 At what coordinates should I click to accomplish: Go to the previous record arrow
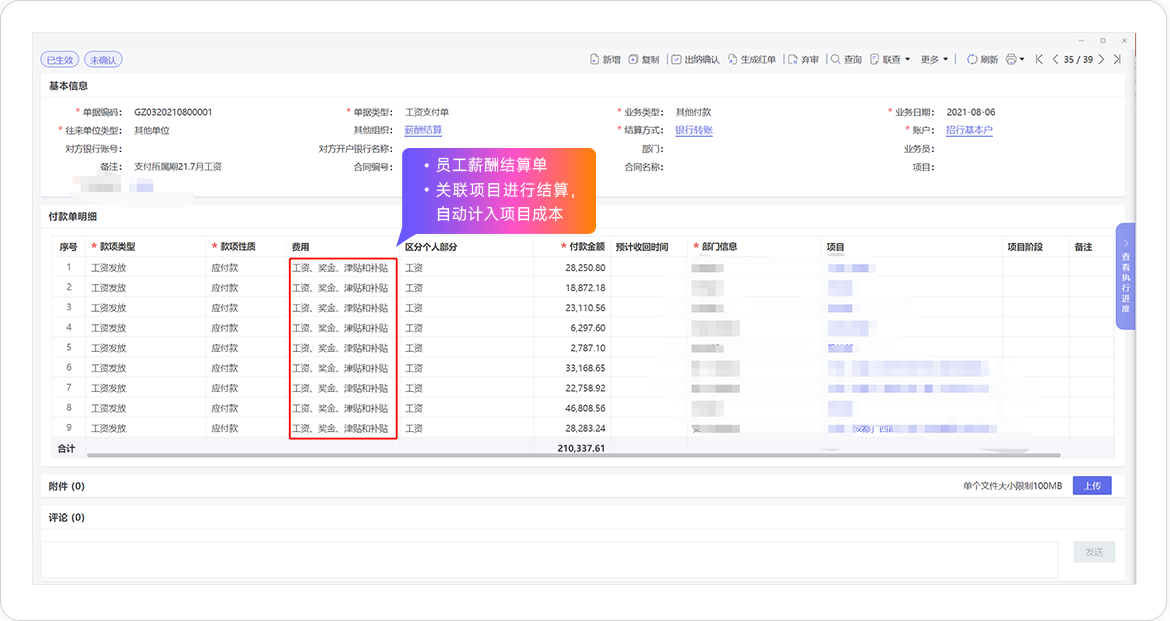pyautogui.click(x=1055, y=60)
